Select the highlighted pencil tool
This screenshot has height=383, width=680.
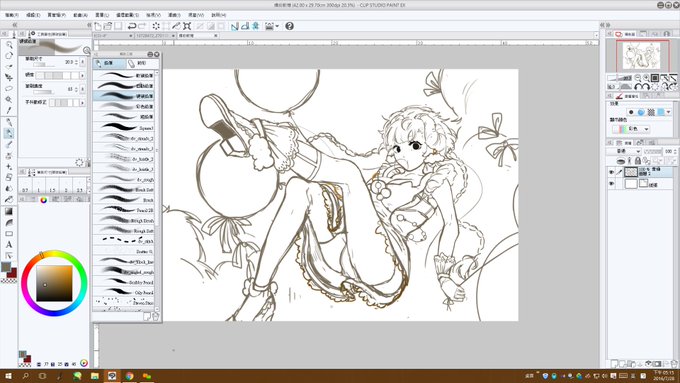pos(9,133)
